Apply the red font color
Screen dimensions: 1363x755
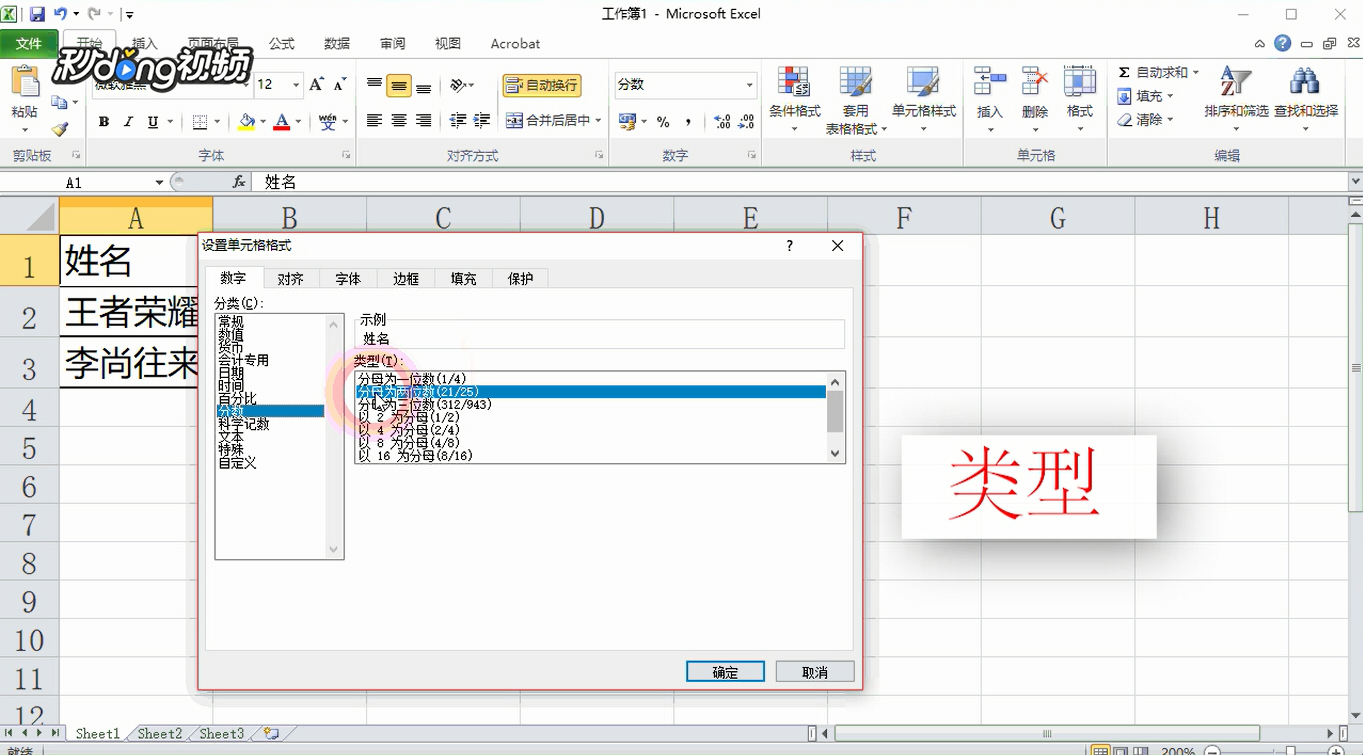coord(282,122)
